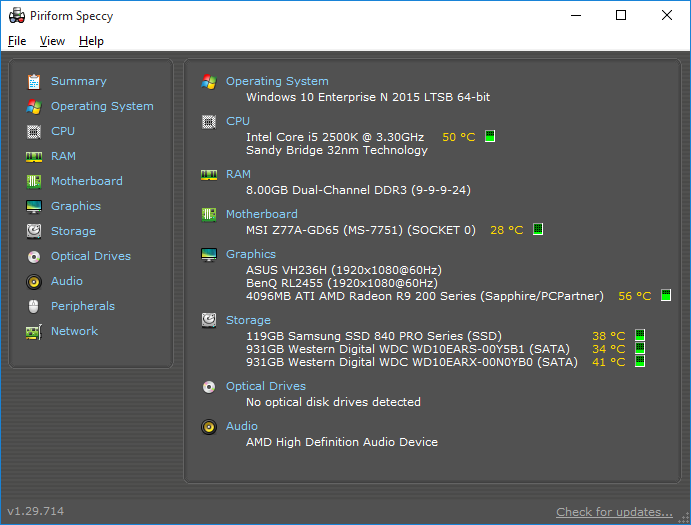The height and width of the screenshot is (525, 691).
Task: Show Optical Drives section from sidebar
Action: (x=91, y=256)
